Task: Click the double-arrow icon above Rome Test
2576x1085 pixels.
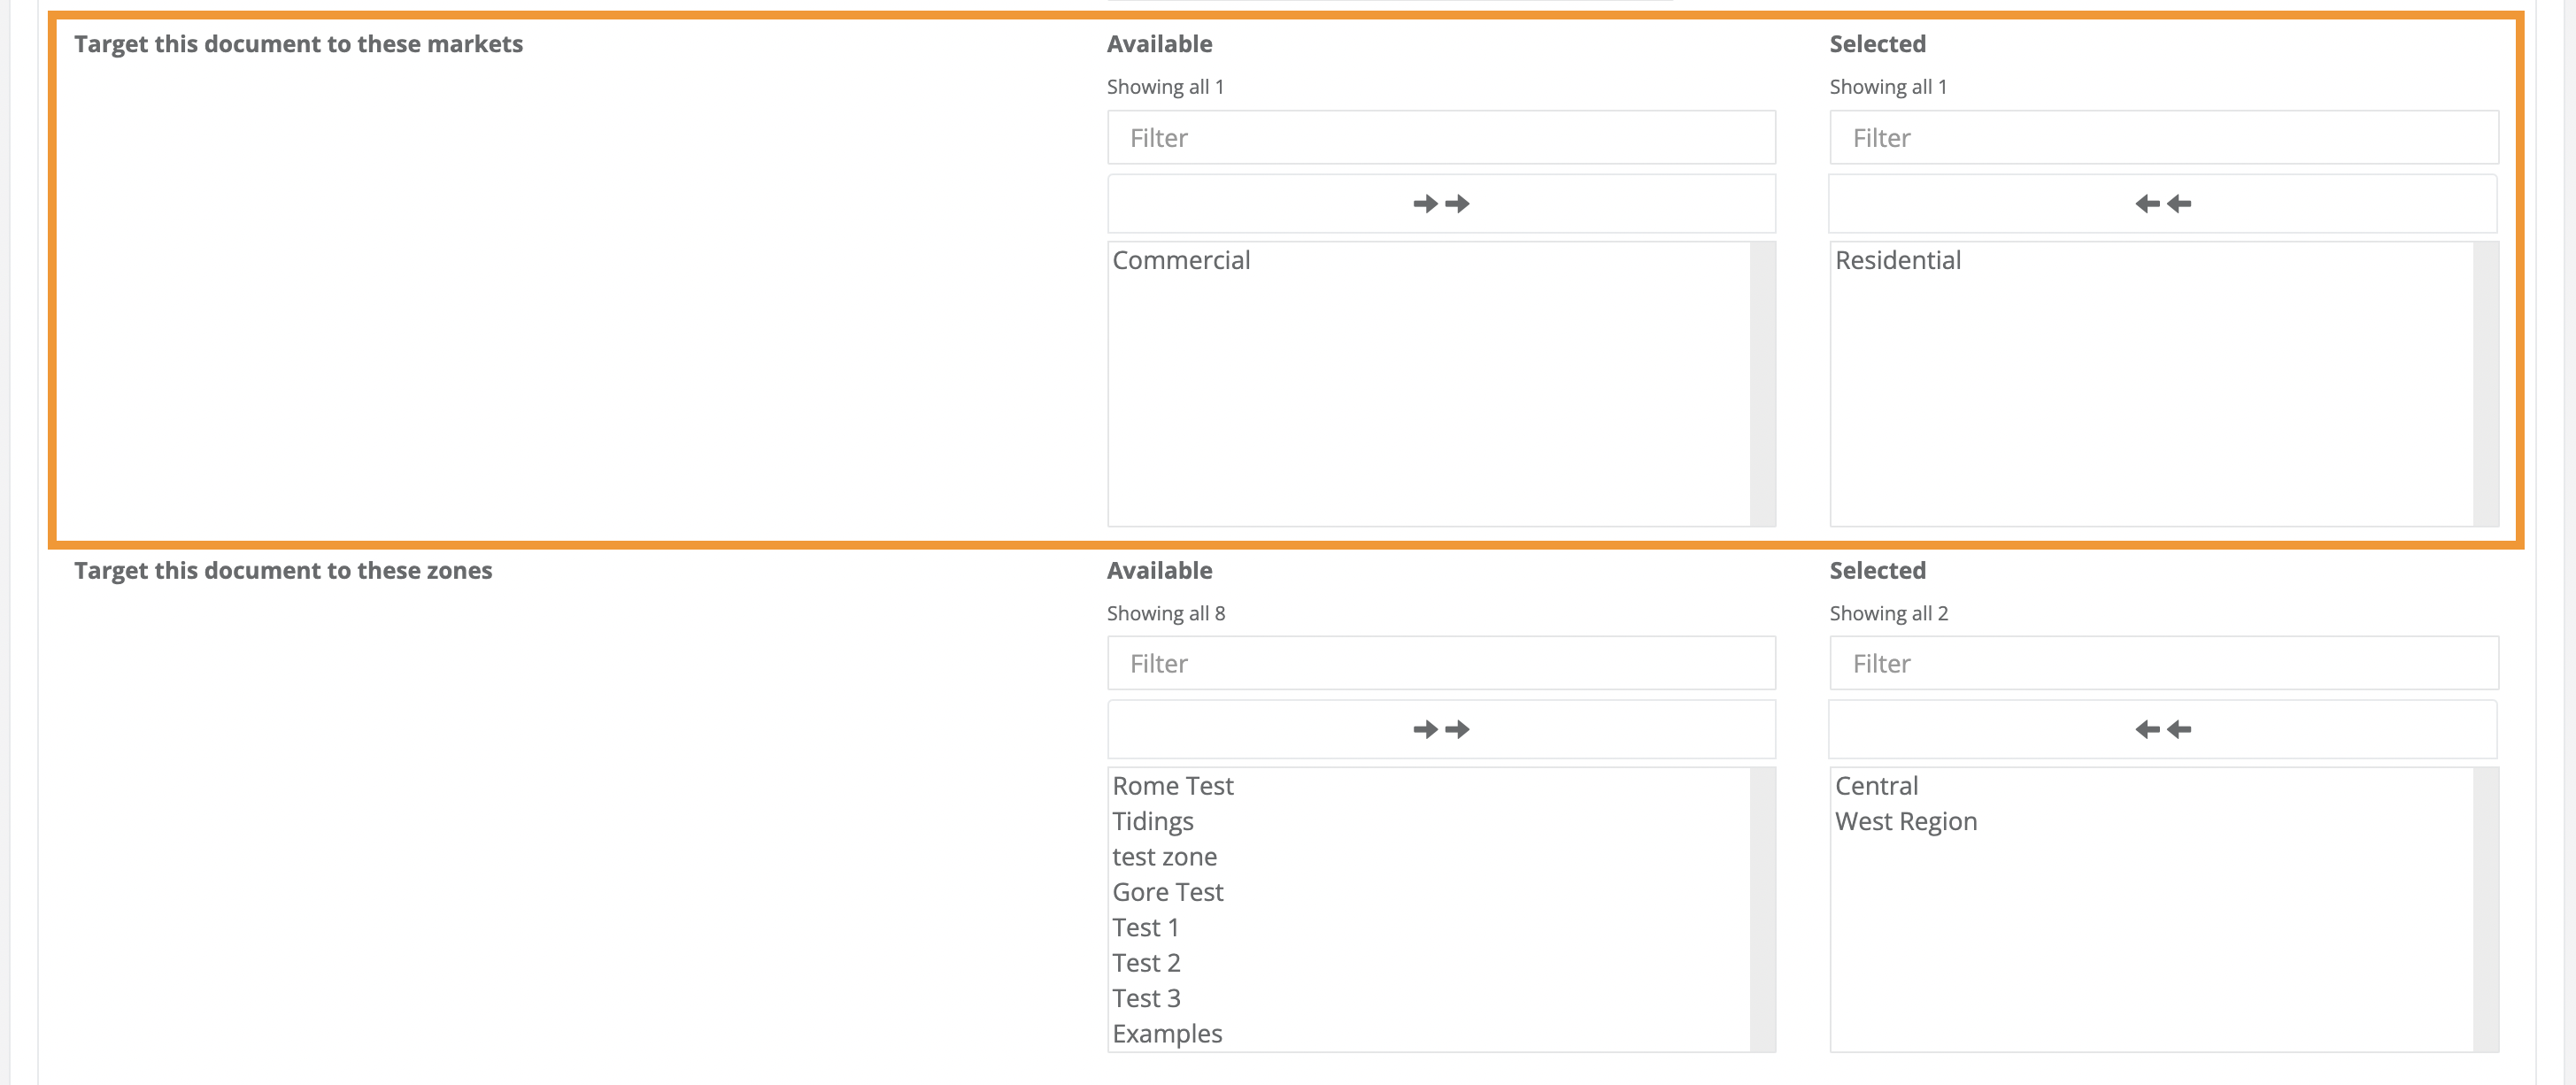Action: [1440, 729]
